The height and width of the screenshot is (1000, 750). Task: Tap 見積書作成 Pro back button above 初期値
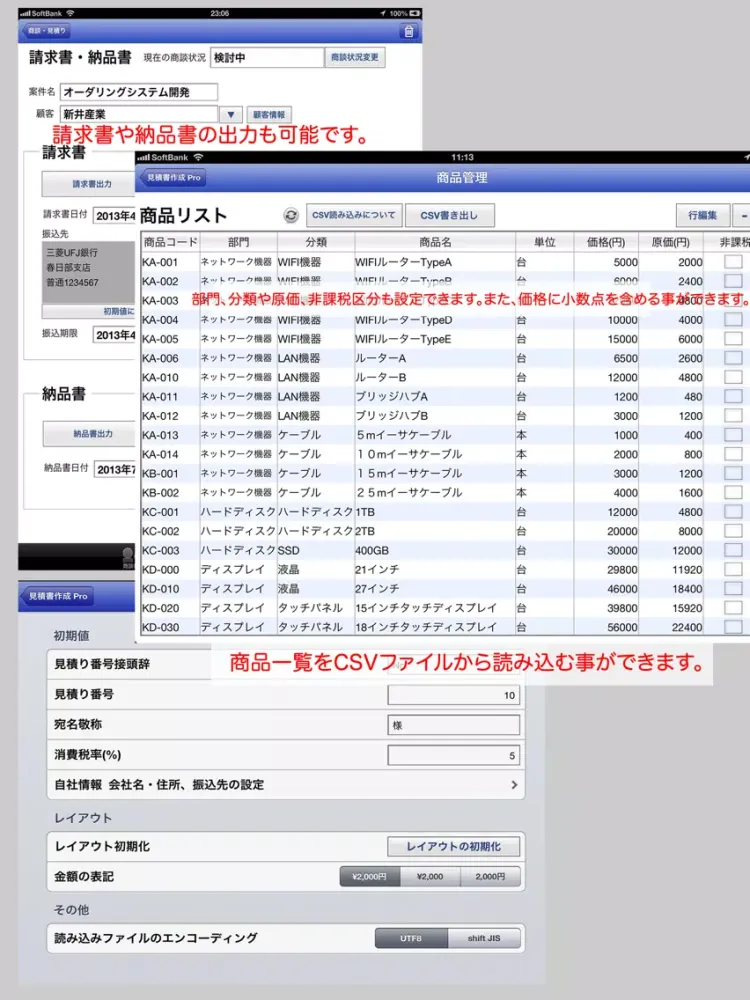57,596
